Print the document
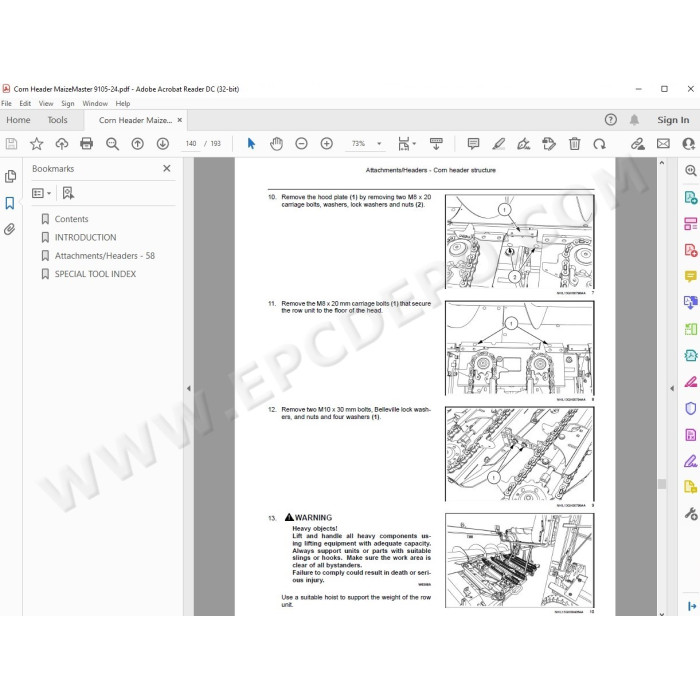 87,144
